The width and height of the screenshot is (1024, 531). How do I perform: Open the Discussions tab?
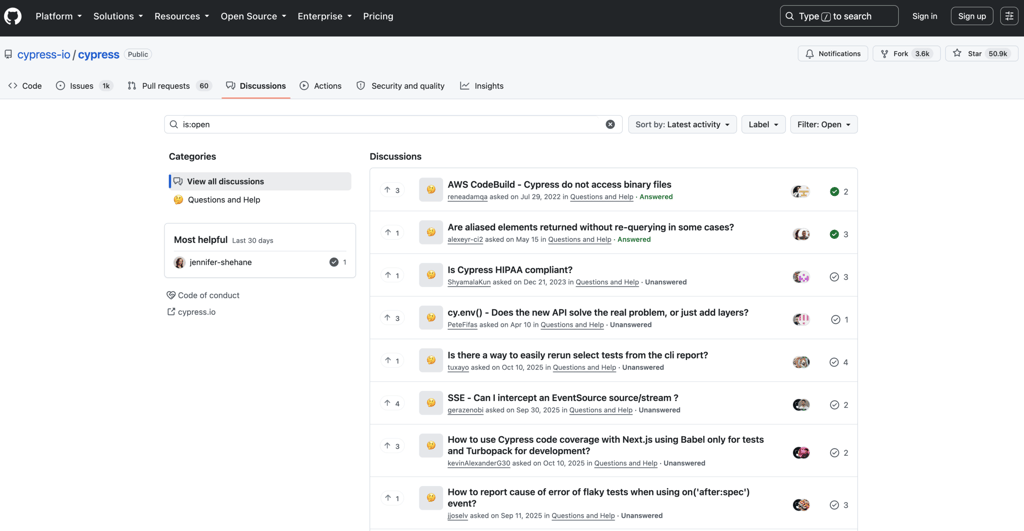click(256, 86)
